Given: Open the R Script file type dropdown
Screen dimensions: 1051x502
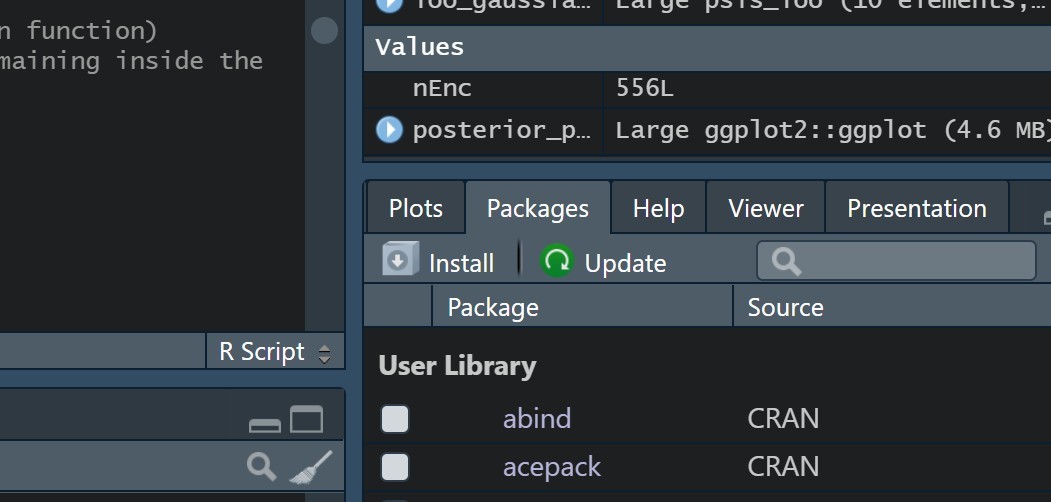Looking at the screenshot, I should (x=275, y=352).
